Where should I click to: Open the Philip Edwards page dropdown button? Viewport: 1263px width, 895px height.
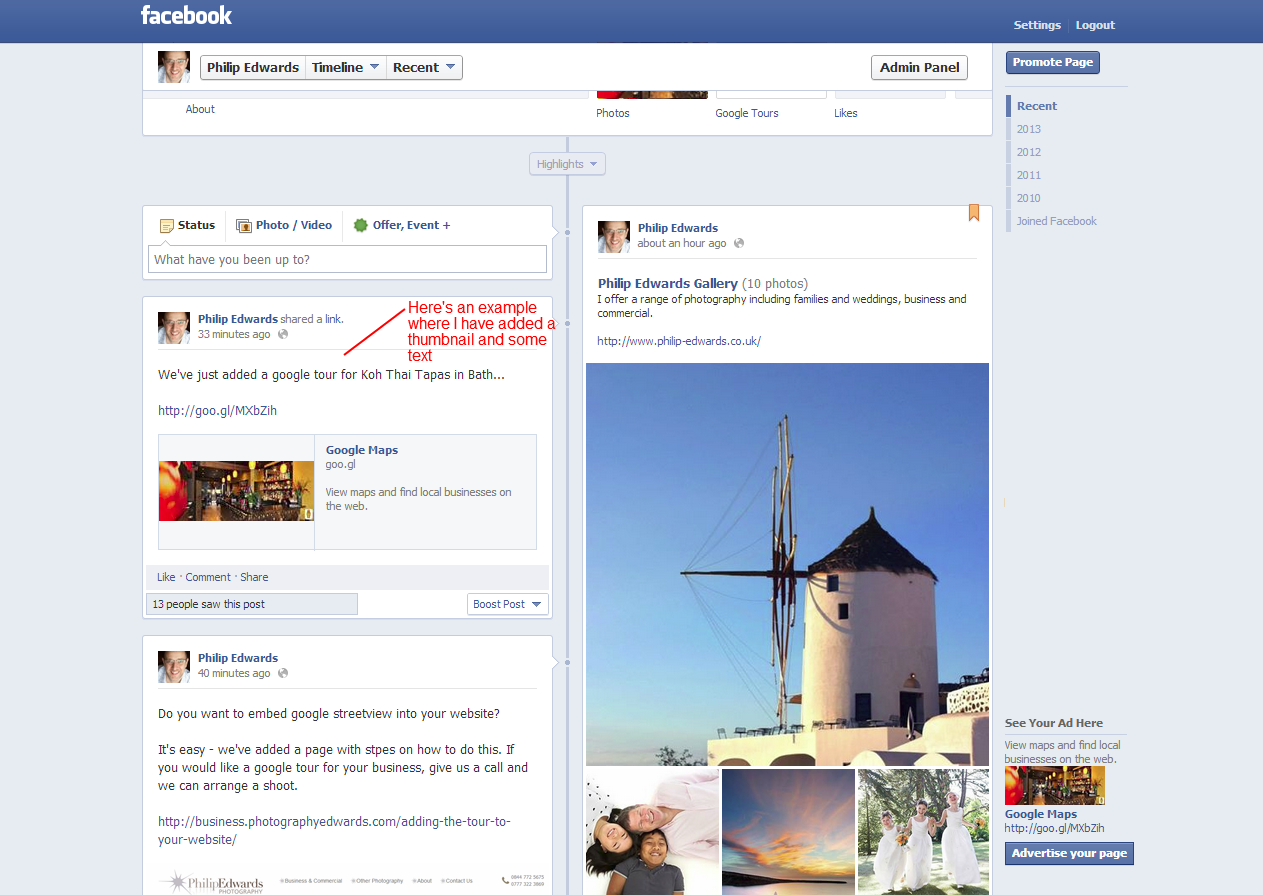(x=253, y=67)
